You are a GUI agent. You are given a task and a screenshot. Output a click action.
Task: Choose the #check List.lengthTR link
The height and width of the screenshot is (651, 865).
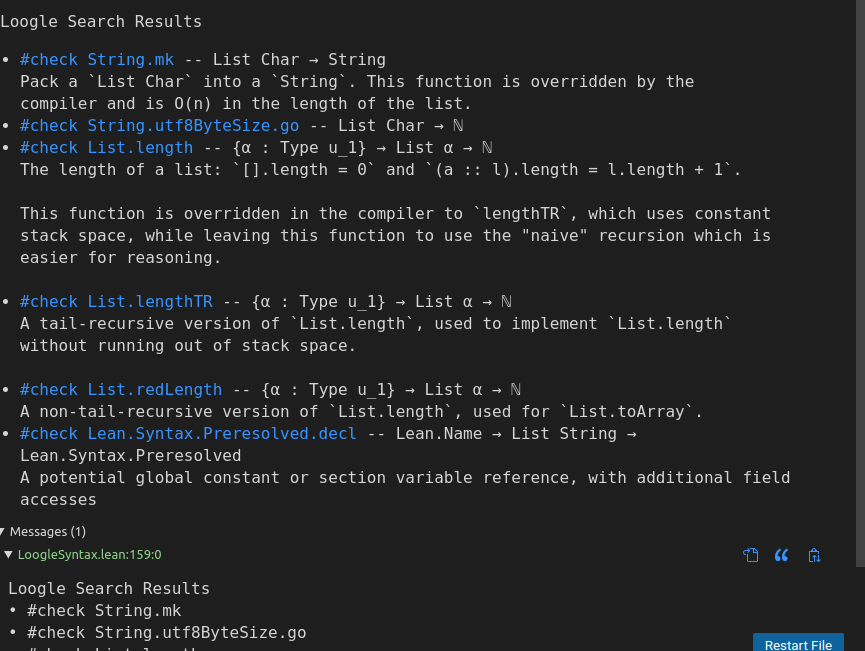116,302
